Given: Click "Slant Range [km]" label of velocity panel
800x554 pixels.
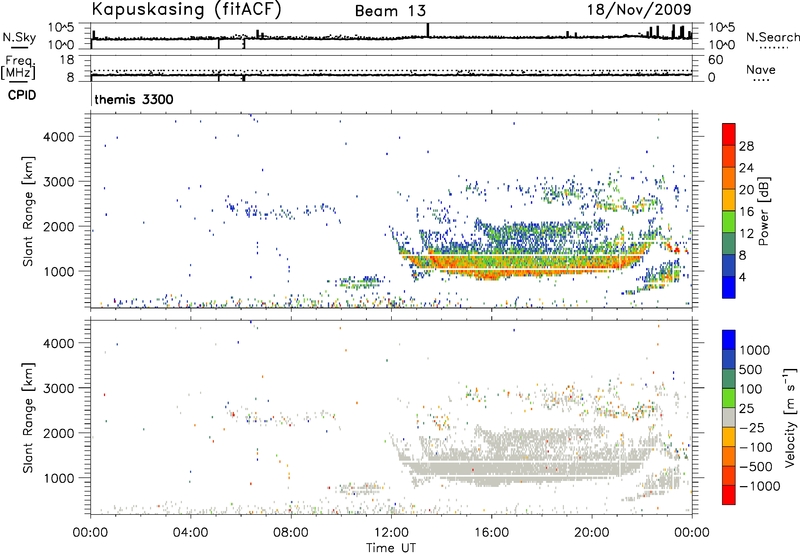Looking at the screenshot, I should point(28,418).
